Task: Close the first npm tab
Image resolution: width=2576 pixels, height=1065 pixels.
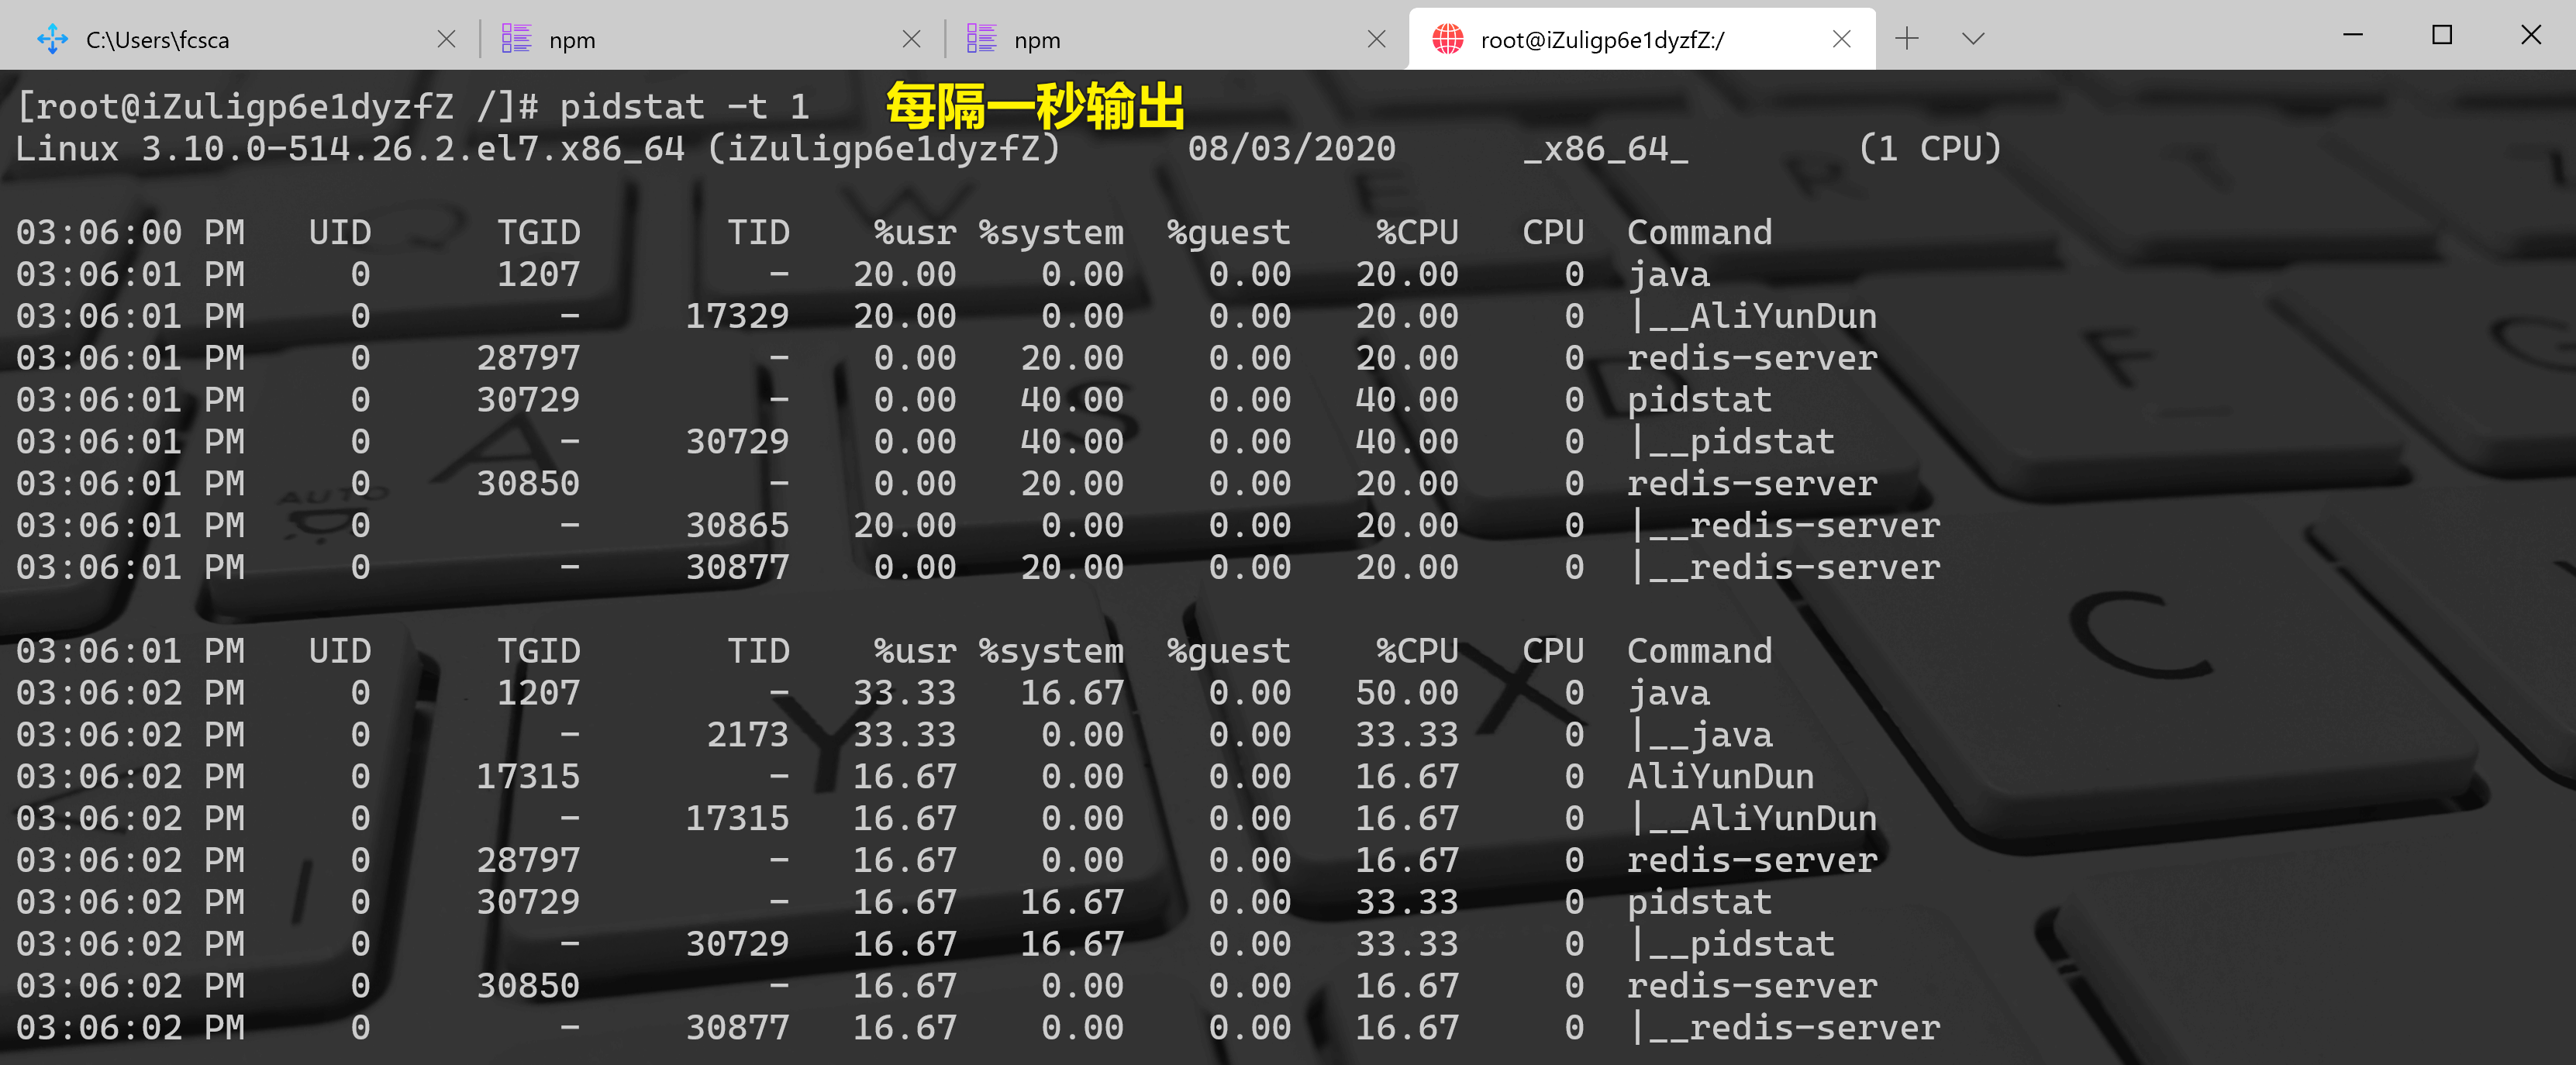Action: (911, 39)
